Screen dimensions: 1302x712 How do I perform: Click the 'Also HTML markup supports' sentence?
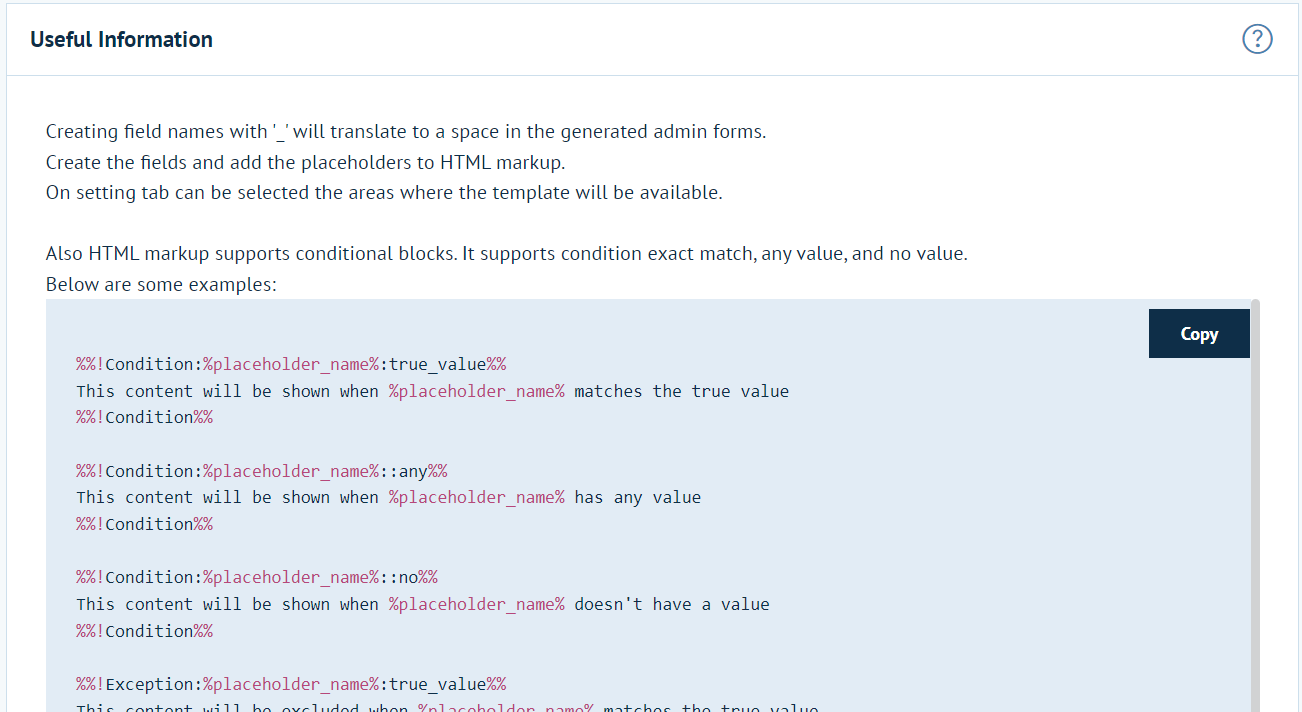click(506, 254)
